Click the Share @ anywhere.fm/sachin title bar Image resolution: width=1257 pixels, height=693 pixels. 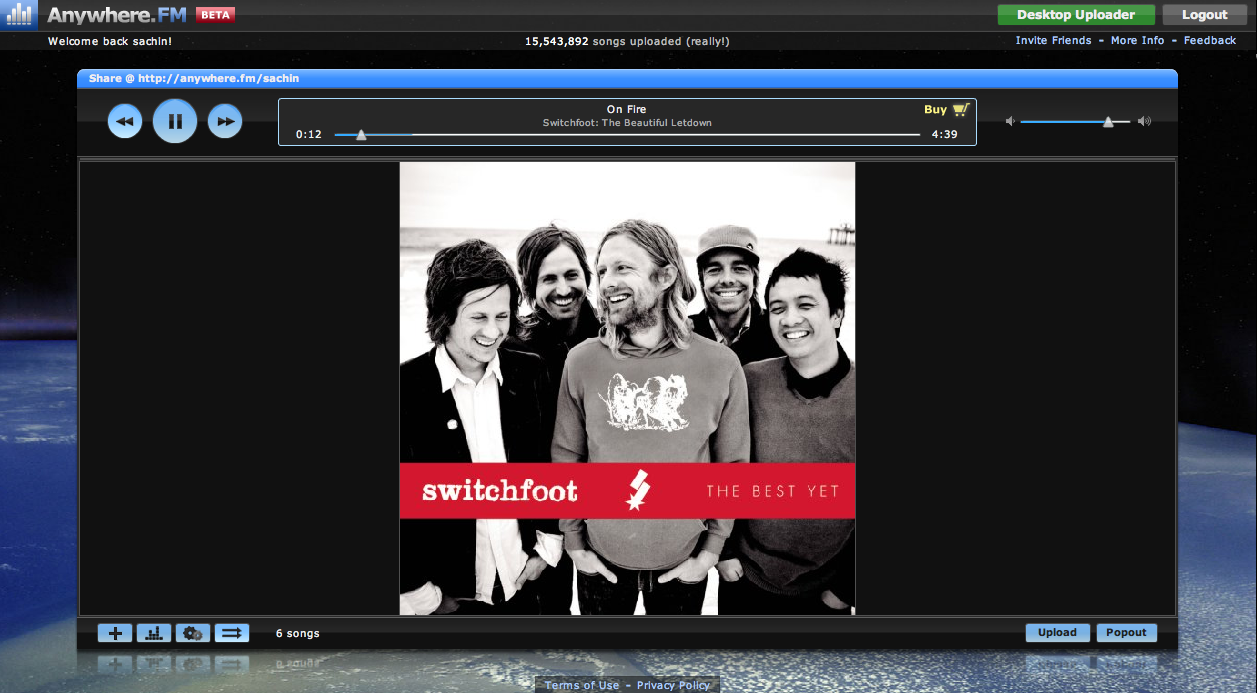tap(627, 78)
